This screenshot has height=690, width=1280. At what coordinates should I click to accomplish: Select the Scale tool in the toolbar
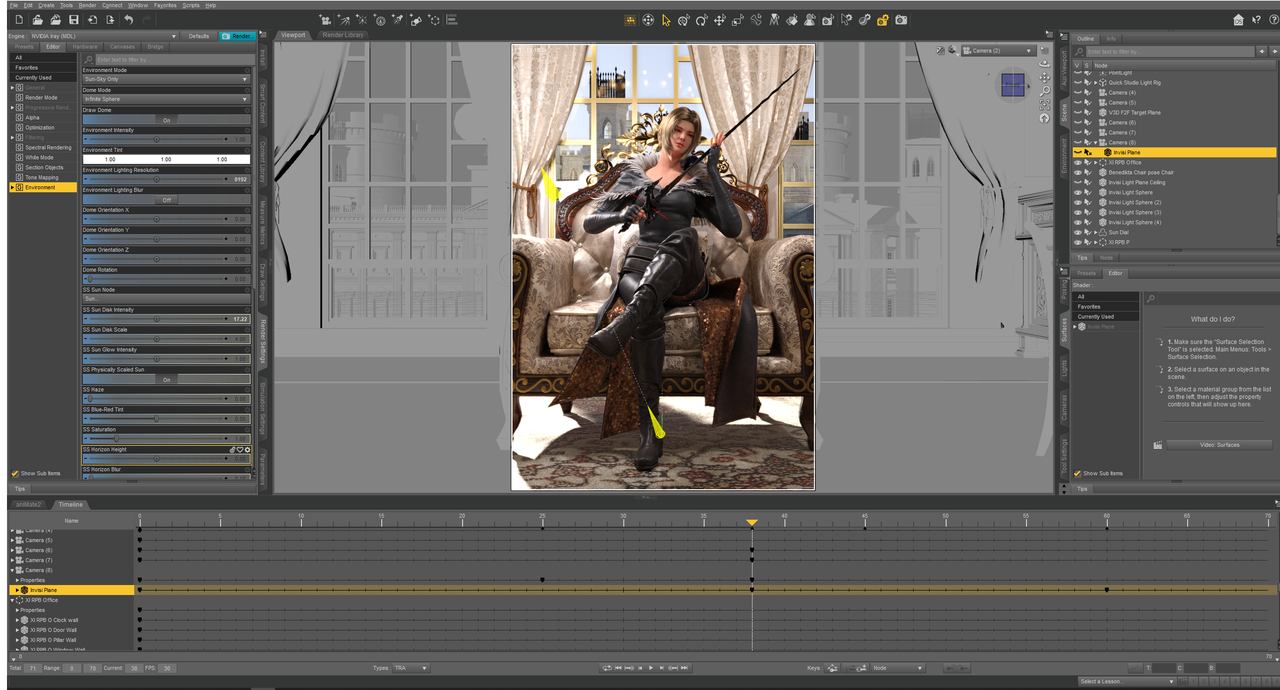pos(737,20)
